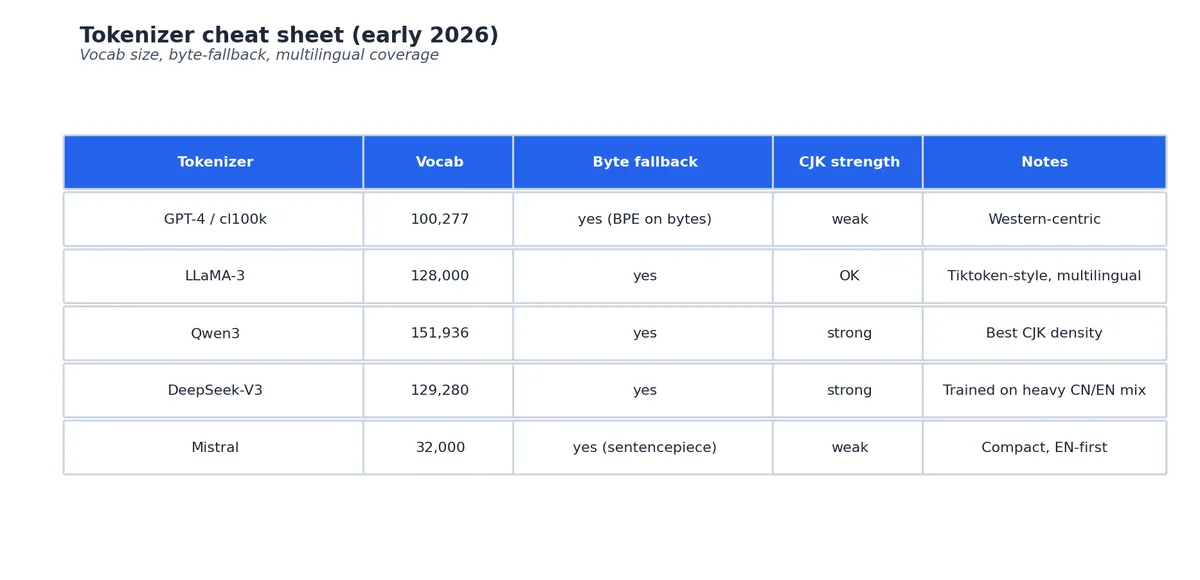Click the LLaMA-3 tokenizer cell

pyautogui.click(x=214, y=276)
